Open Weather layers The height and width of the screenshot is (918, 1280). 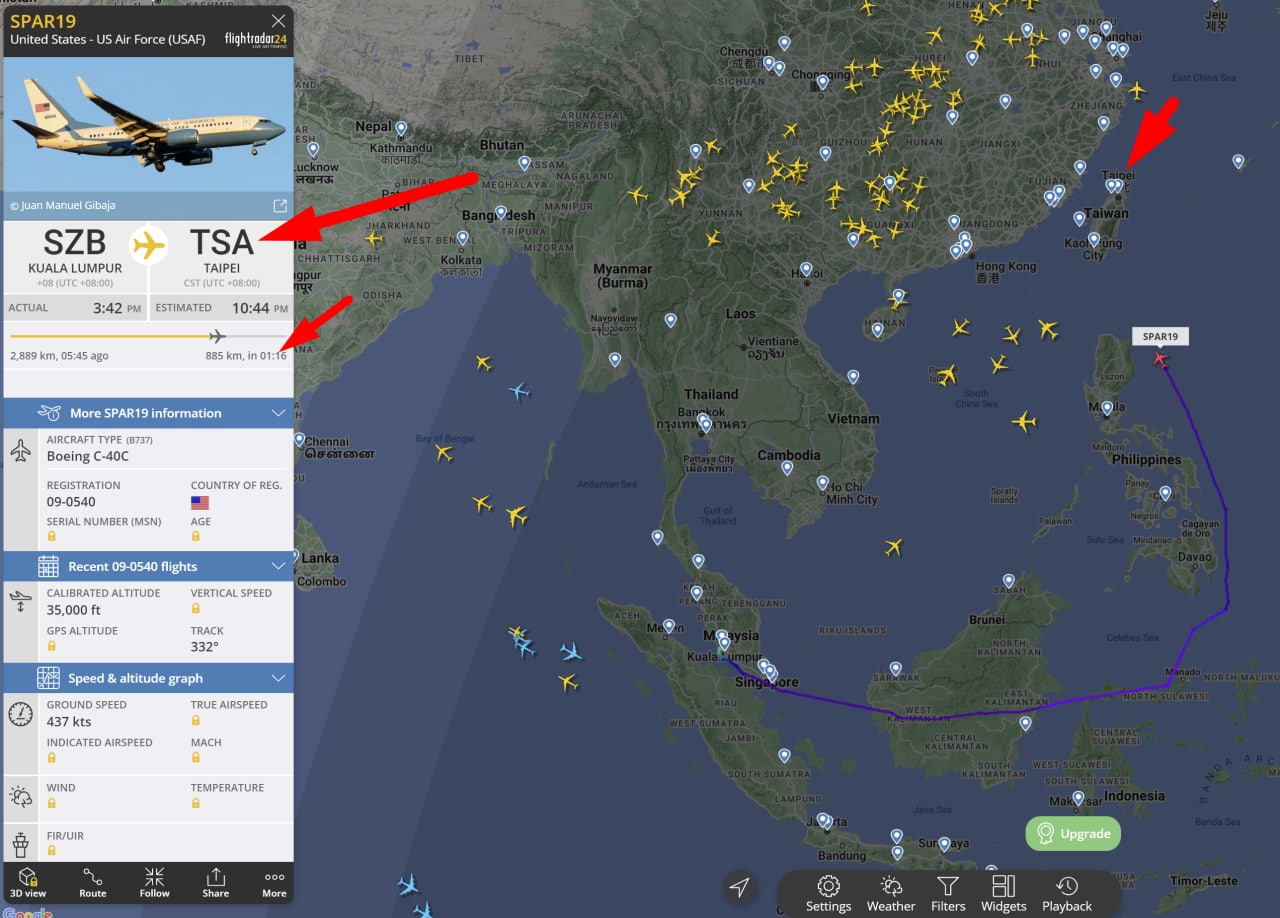point(891,893)
